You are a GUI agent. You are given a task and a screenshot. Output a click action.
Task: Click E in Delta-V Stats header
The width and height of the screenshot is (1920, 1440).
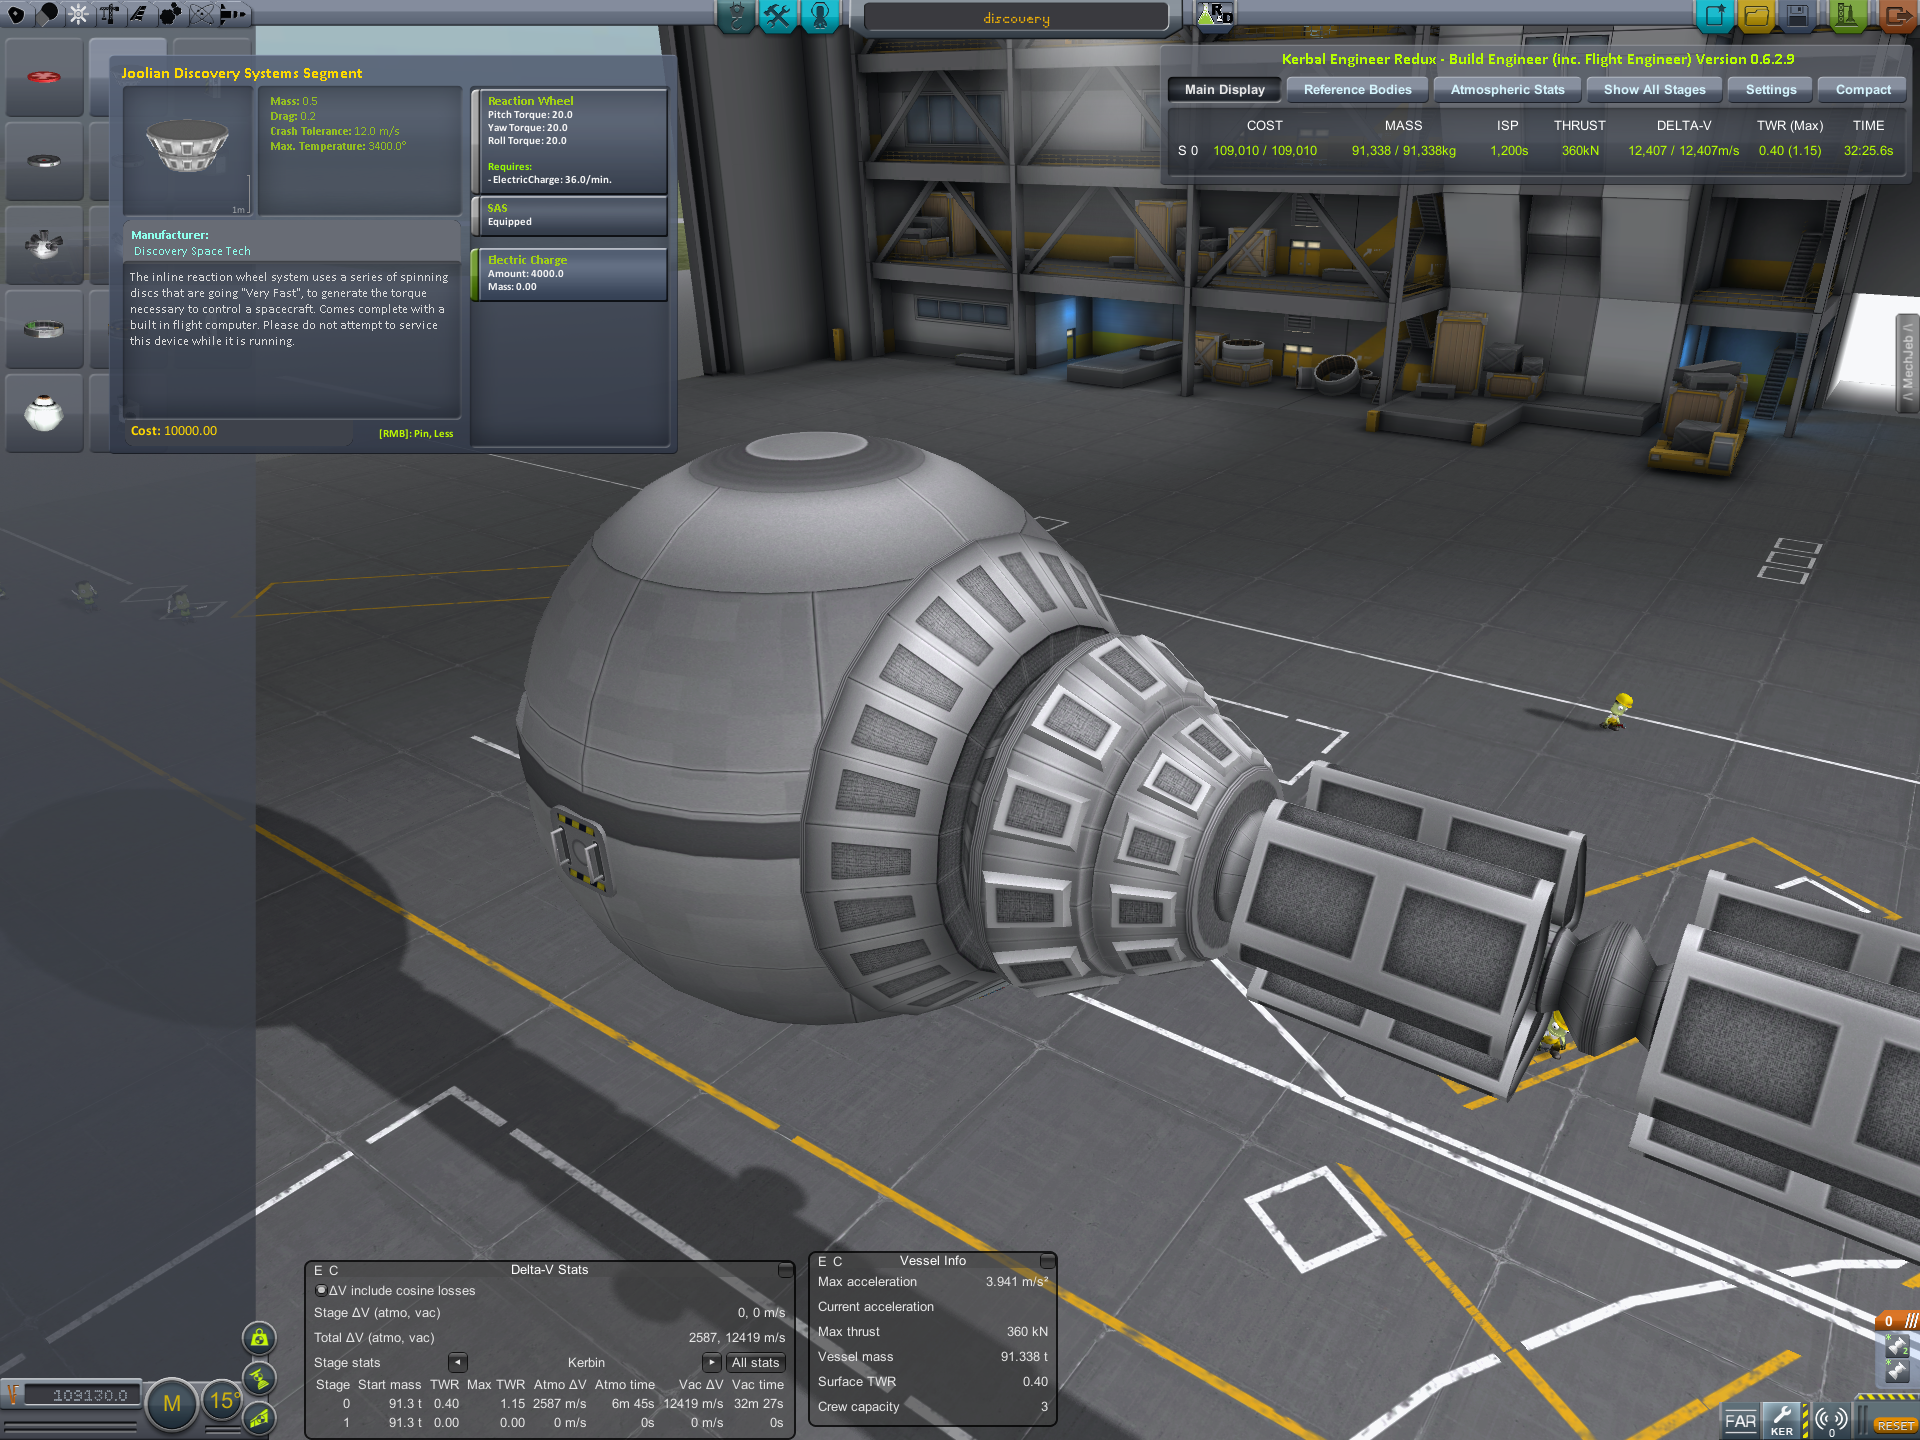[x=318, y=1270]
